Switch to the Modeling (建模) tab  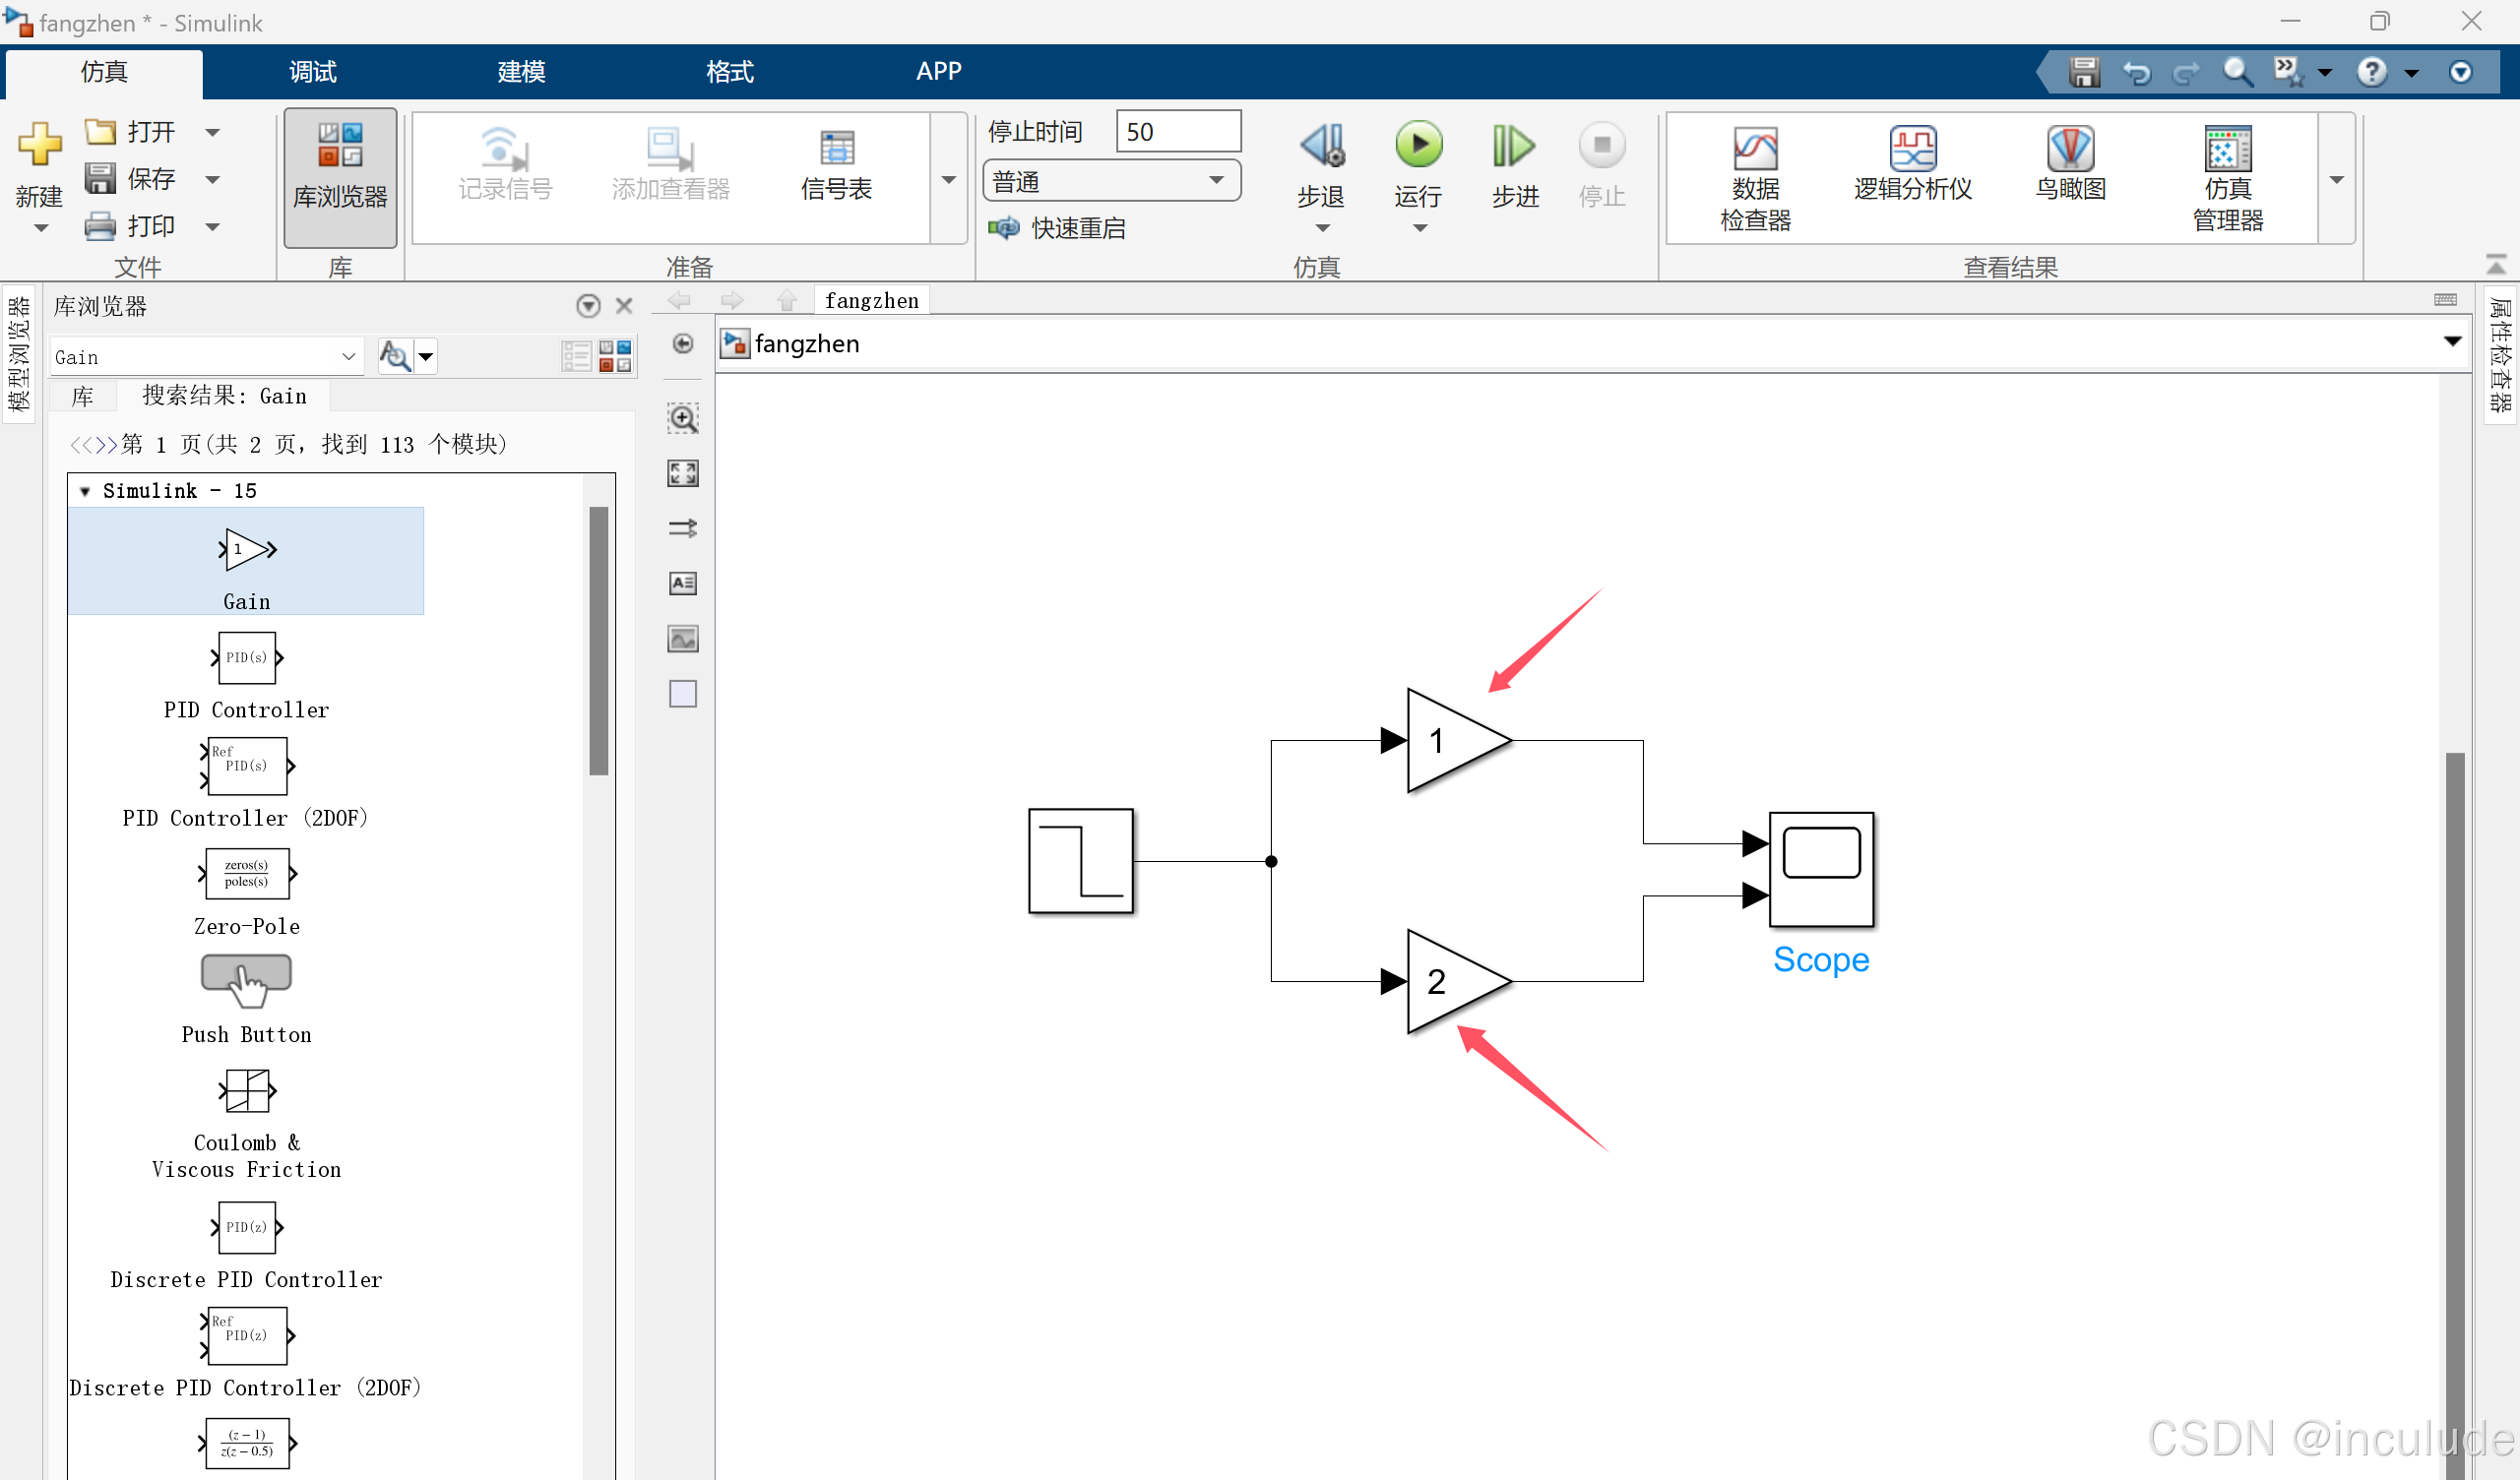pyautogui.click(x=521, y=71)
